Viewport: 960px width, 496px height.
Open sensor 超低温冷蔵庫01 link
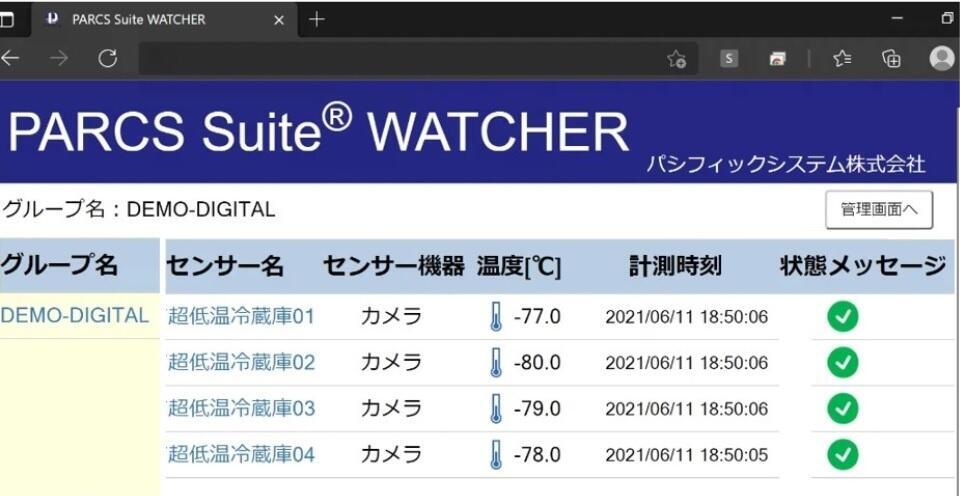point(241,317)
